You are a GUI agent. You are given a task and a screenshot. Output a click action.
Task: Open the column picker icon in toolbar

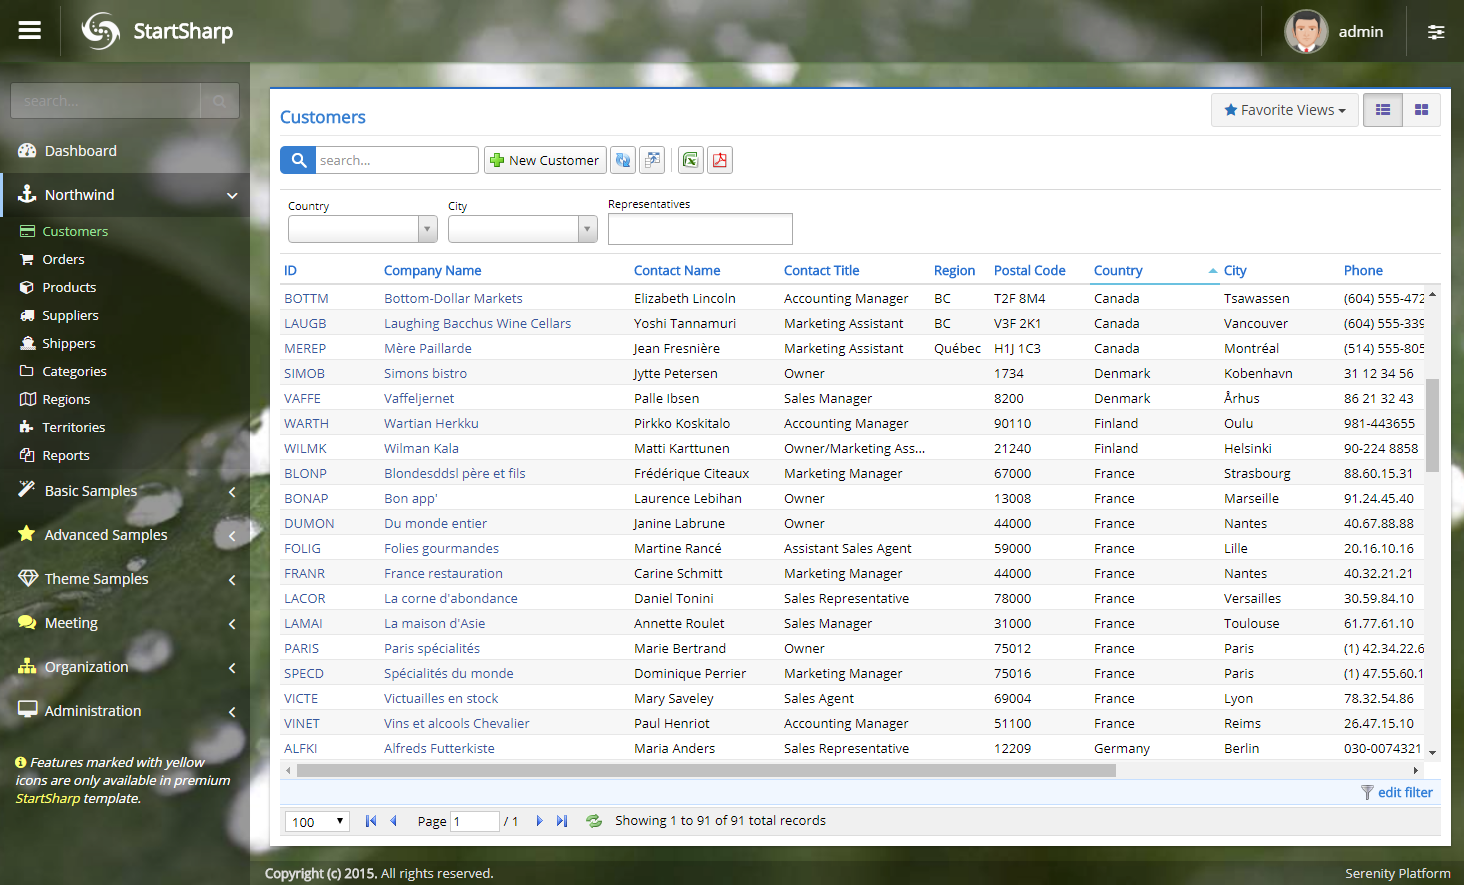click(x=652, y=160)
